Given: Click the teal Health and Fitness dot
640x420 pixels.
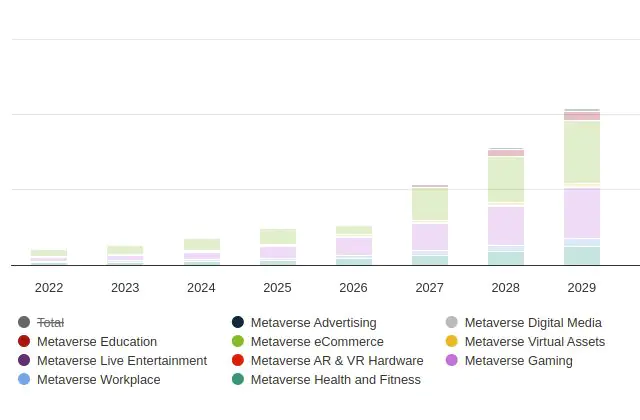Looking at the screenshot, I should [238, 380].
